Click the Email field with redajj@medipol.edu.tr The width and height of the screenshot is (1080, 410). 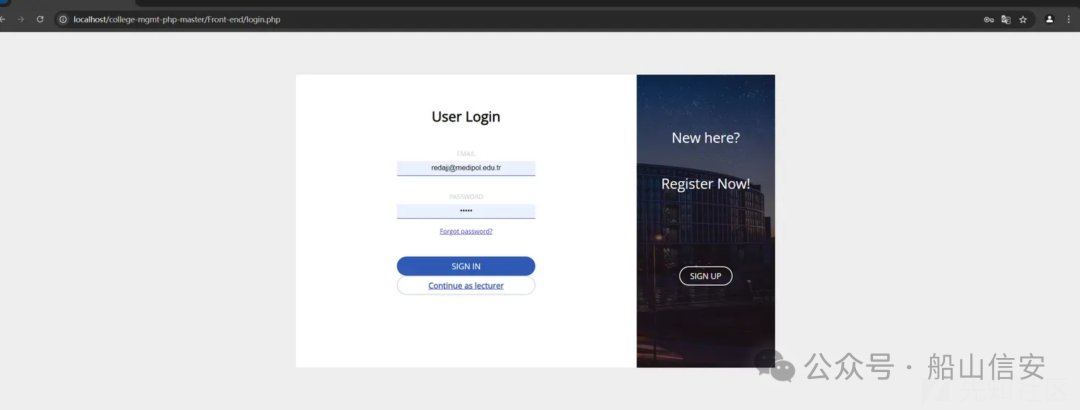pos(466,168)
